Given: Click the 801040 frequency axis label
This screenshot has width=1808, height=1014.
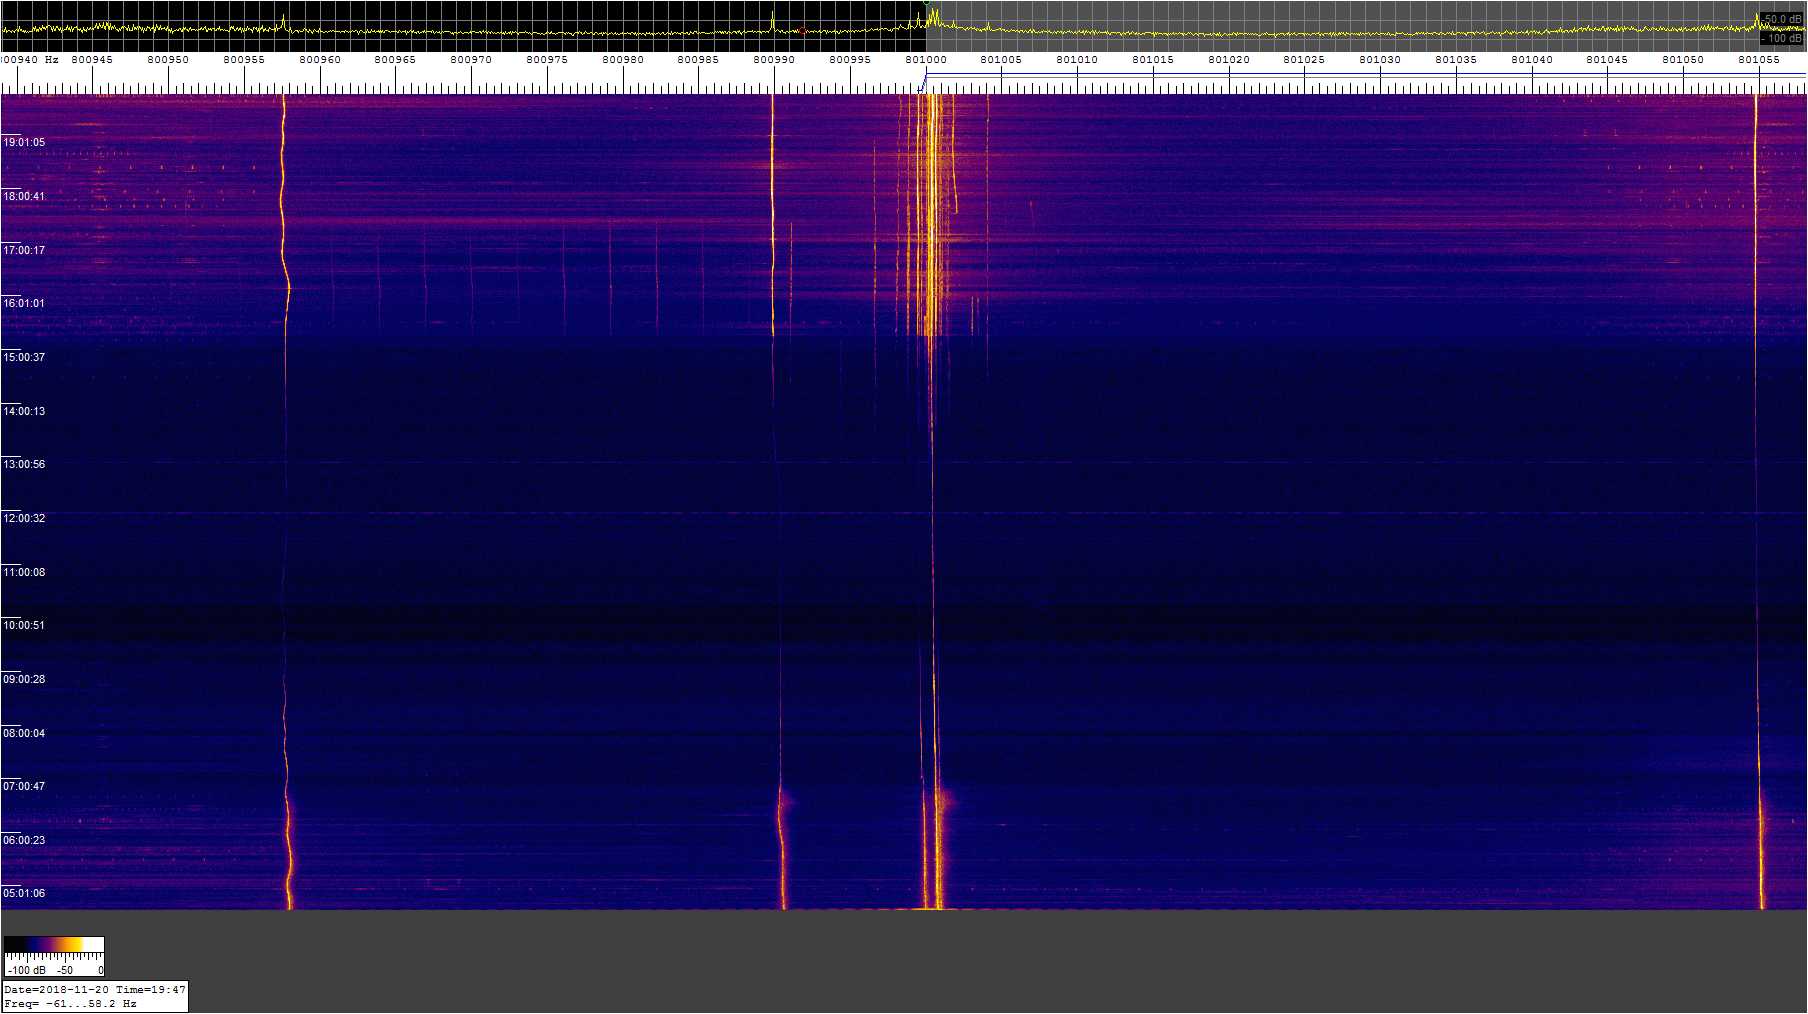Looking at the screenshot, I should (1532, 60).
